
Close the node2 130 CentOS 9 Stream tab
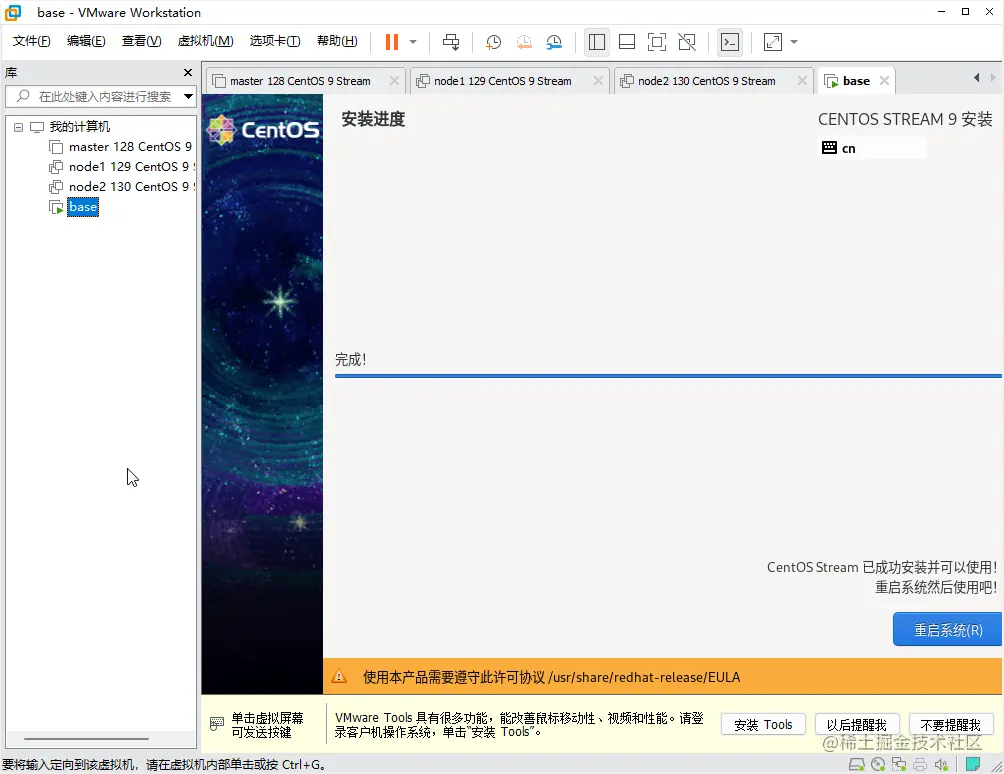802,81
